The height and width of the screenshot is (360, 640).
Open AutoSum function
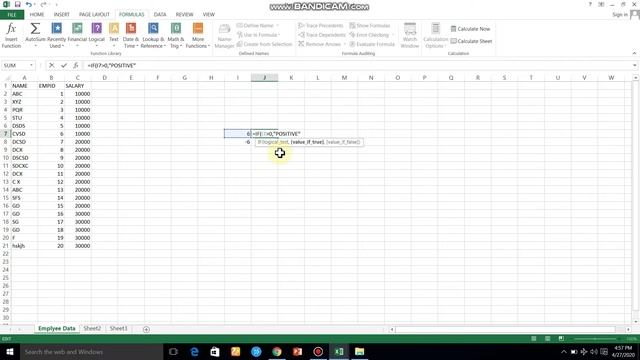pyautogui.click(x=35, y=35)
